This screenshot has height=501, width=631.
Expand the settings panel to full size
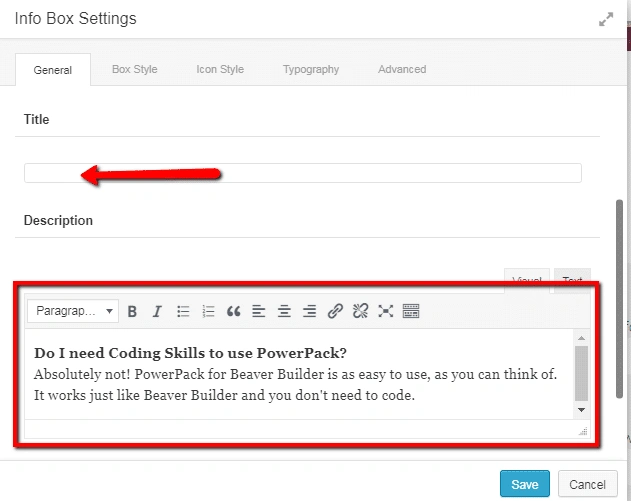(606, 19)
